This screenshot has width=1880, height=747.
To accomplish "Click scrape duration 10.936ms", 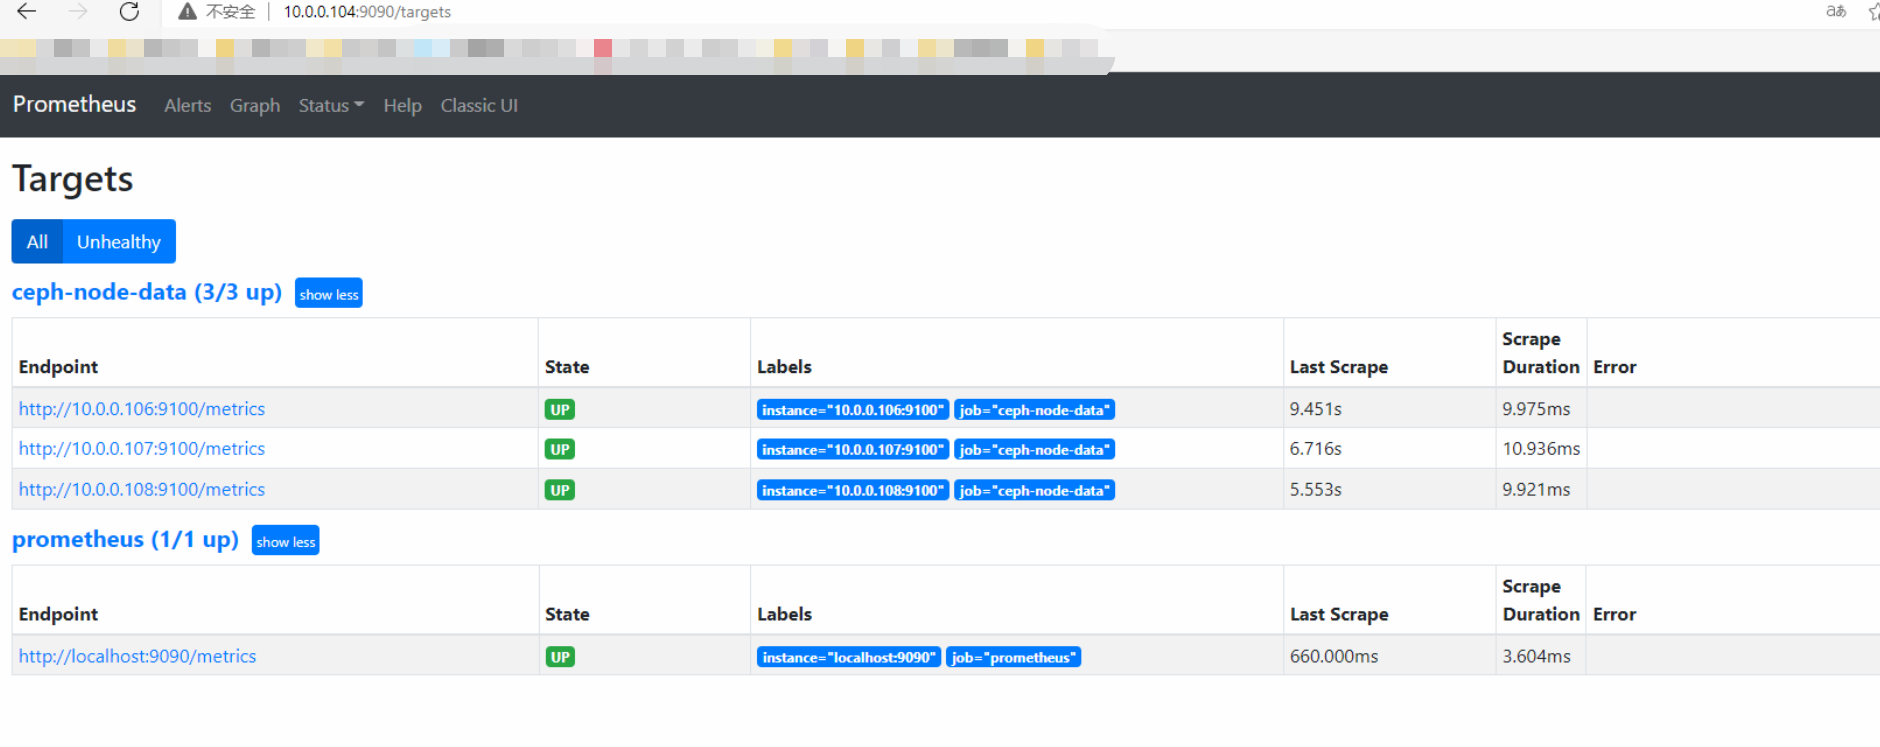I will pos(1541,449).
